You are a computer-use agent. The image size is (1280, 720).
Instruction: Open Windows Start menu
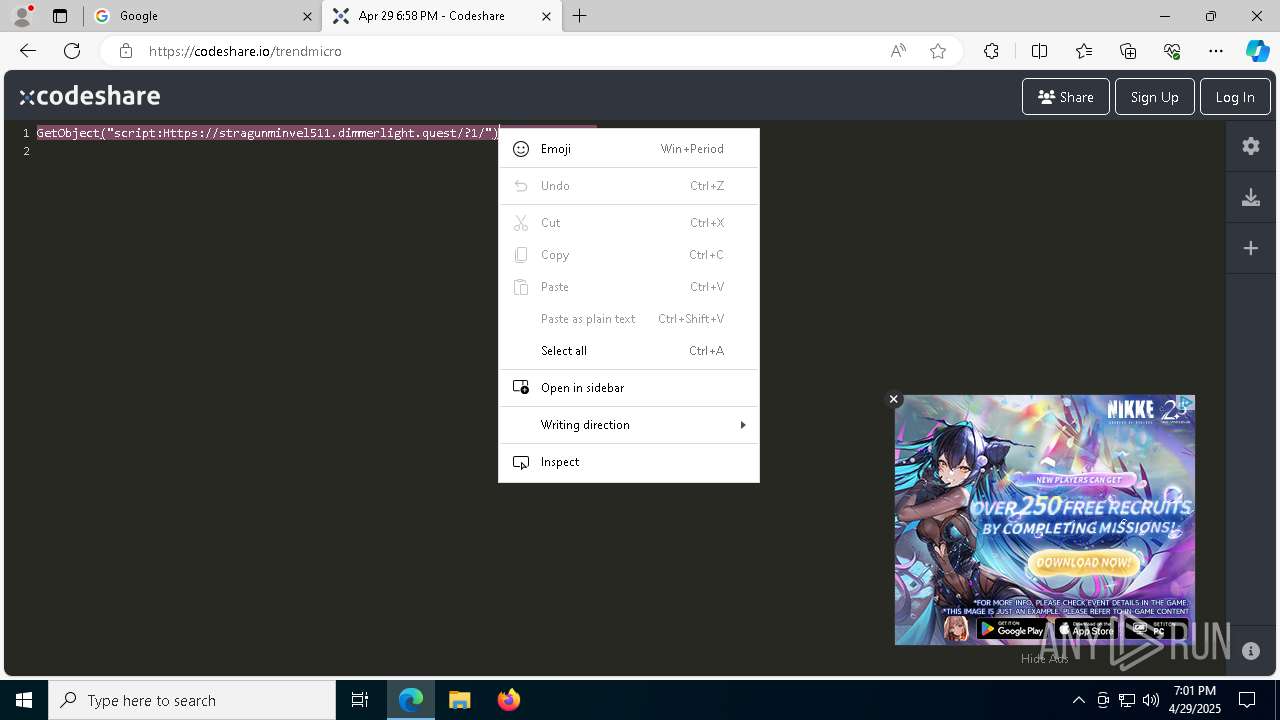[24, 700]
